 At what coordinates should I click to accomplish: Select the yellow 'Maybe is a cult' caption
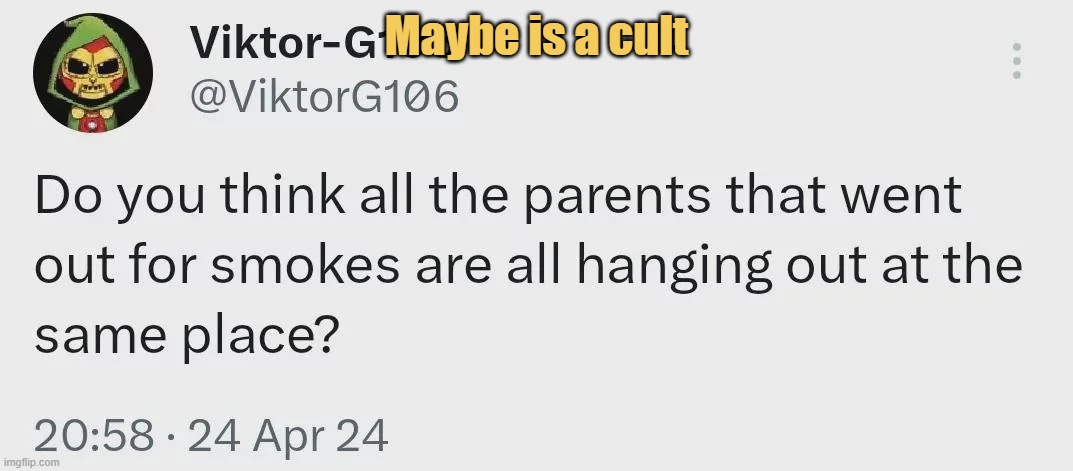click(x=536, y=38)
